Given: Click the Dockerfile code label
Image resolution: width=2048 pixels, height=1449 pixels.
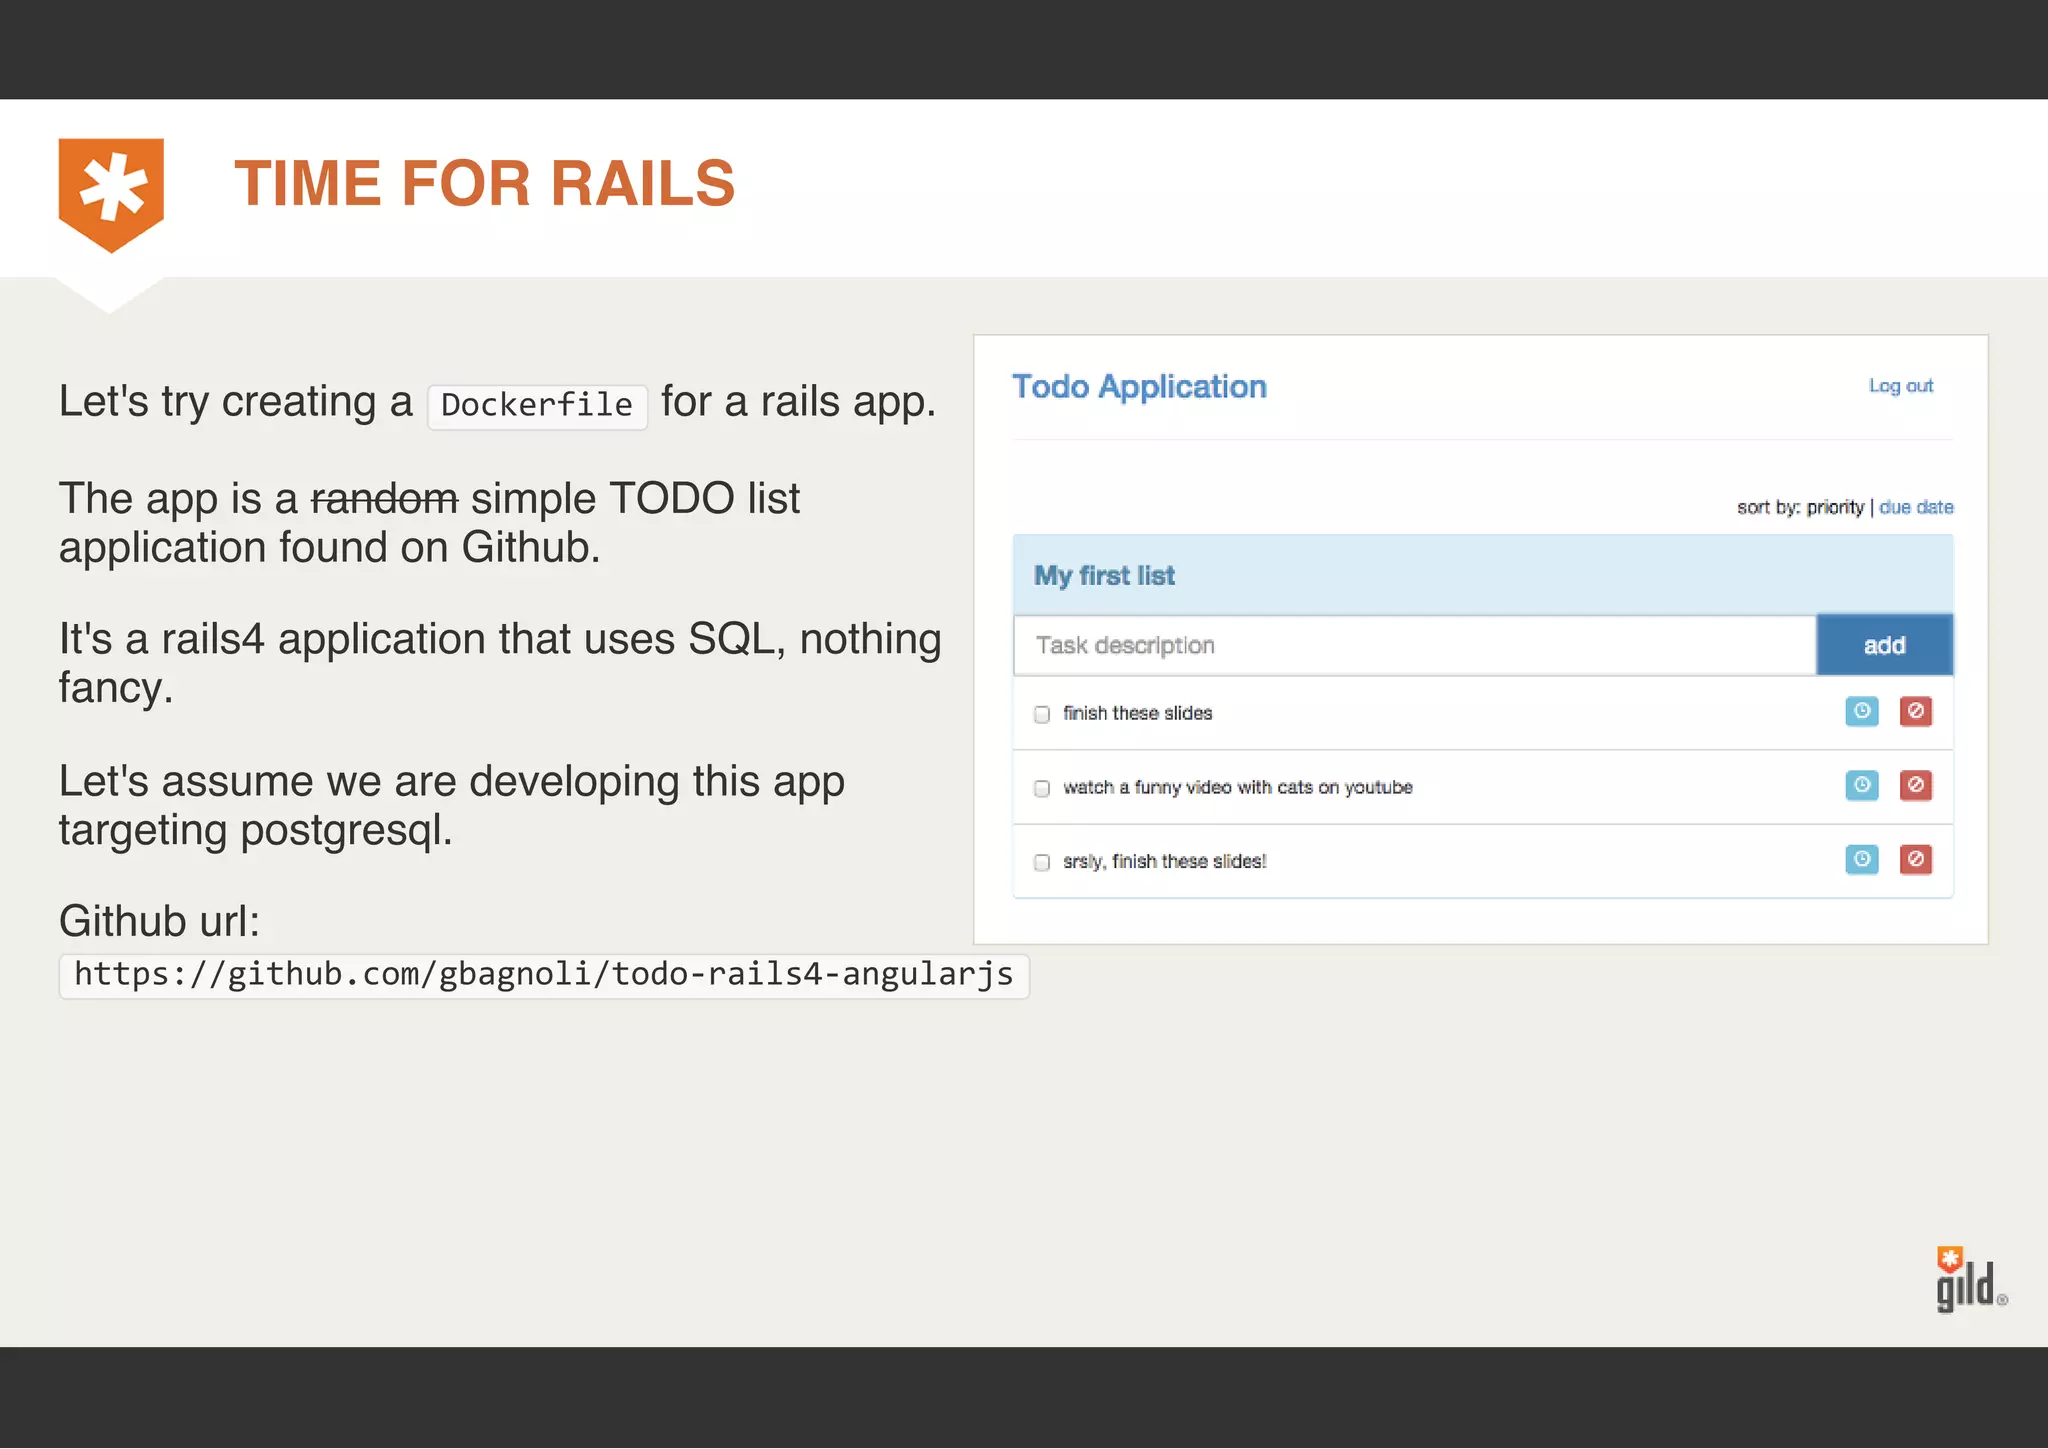Looking at the screenshot, I should click(x=537, y=406).
